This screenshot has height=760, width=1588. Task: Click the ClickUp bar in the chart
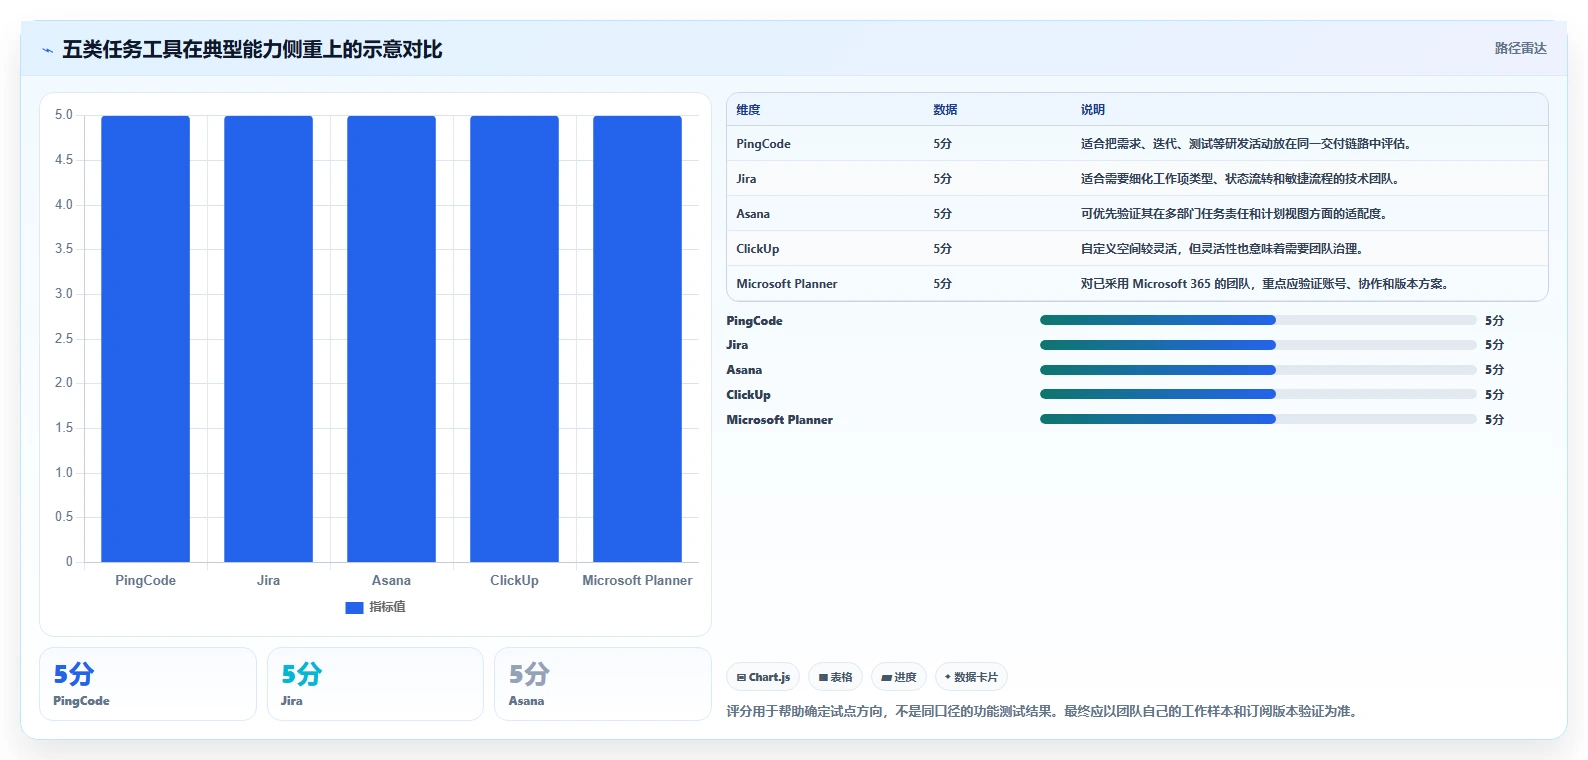click(x=514, y=339)
